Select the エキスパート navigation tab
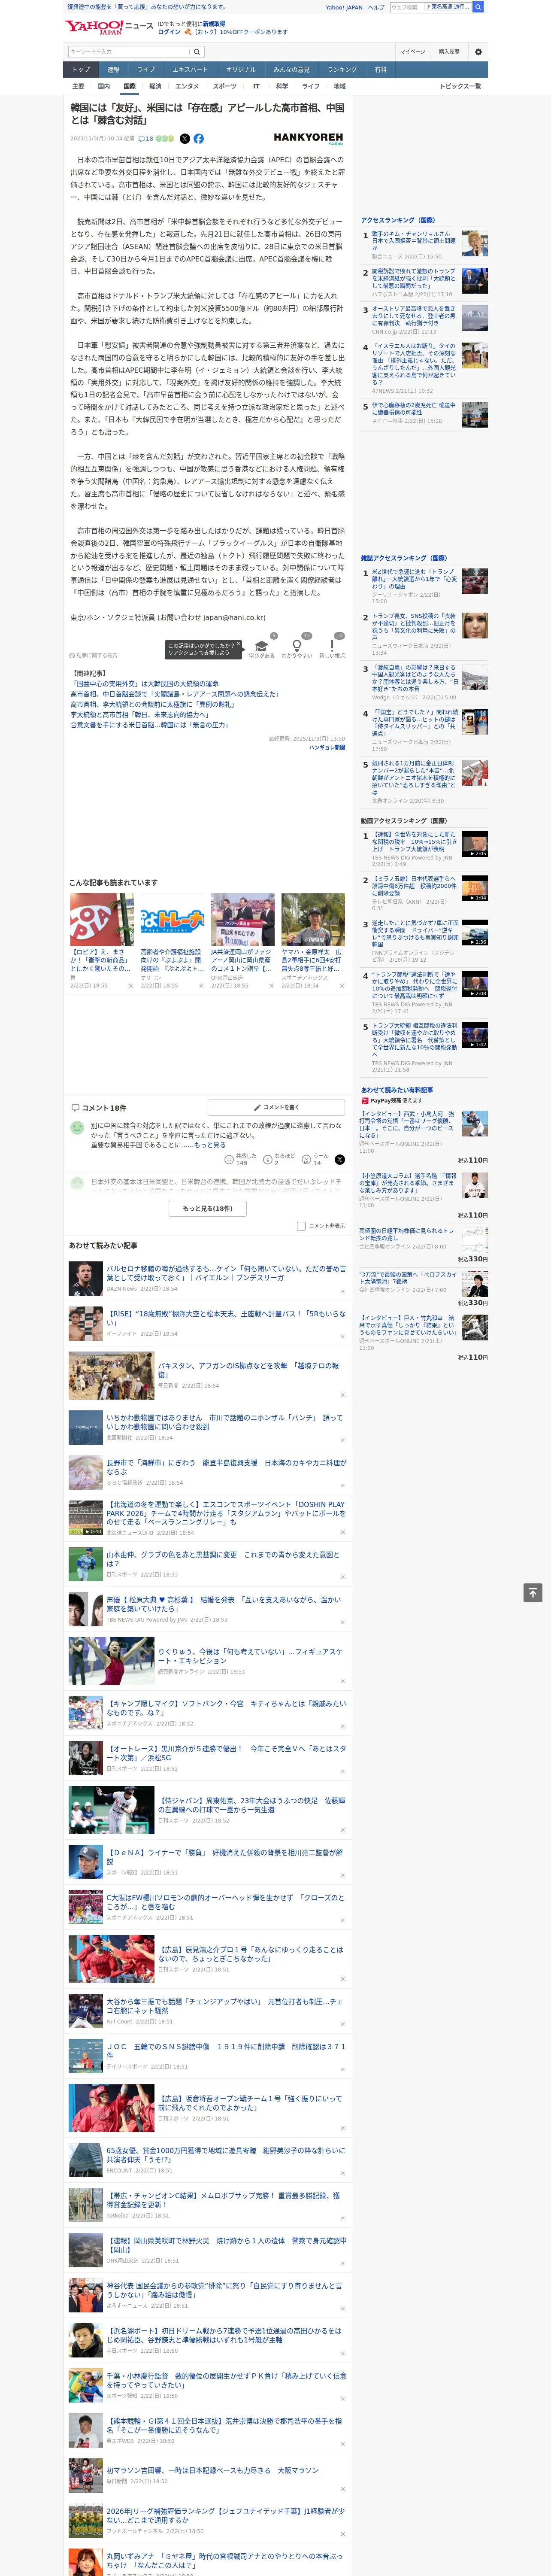Viewport: 551px width, 2576px height. (190, 70)
